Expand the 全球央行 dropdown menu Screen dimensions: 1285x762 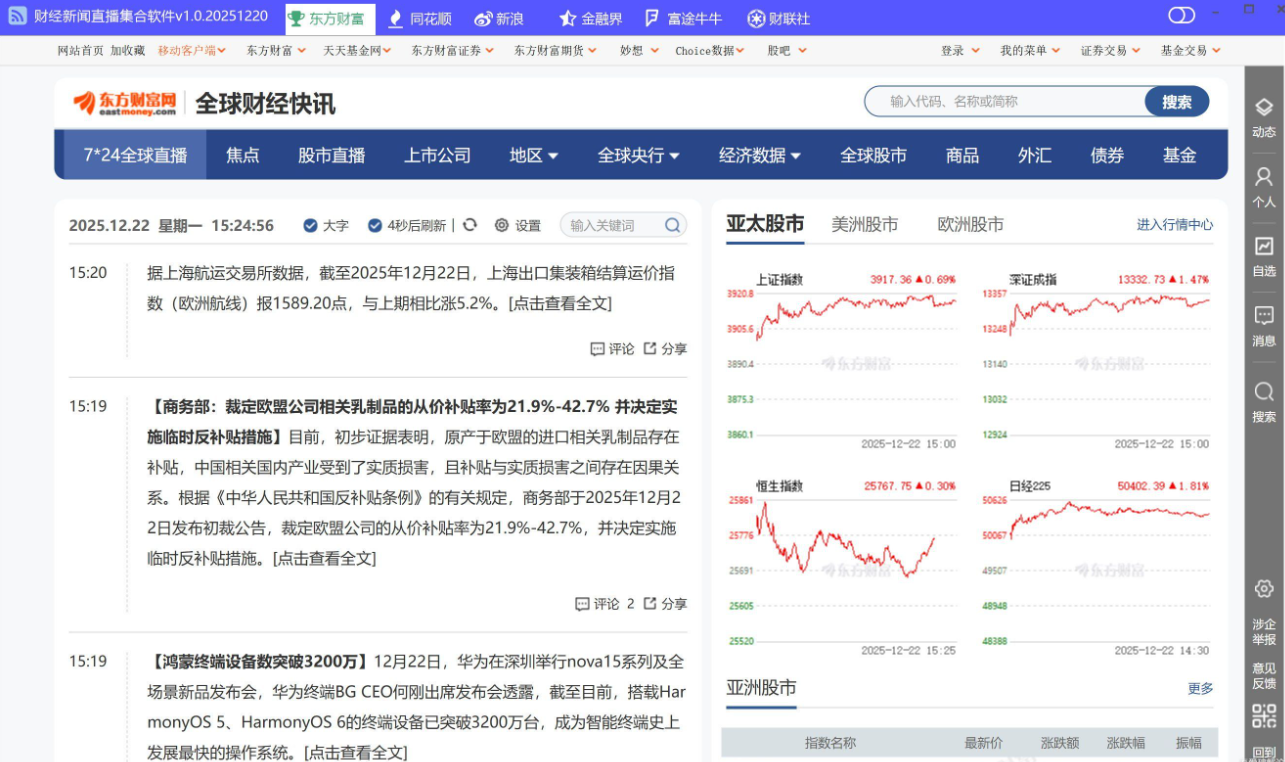coord(638,155)
